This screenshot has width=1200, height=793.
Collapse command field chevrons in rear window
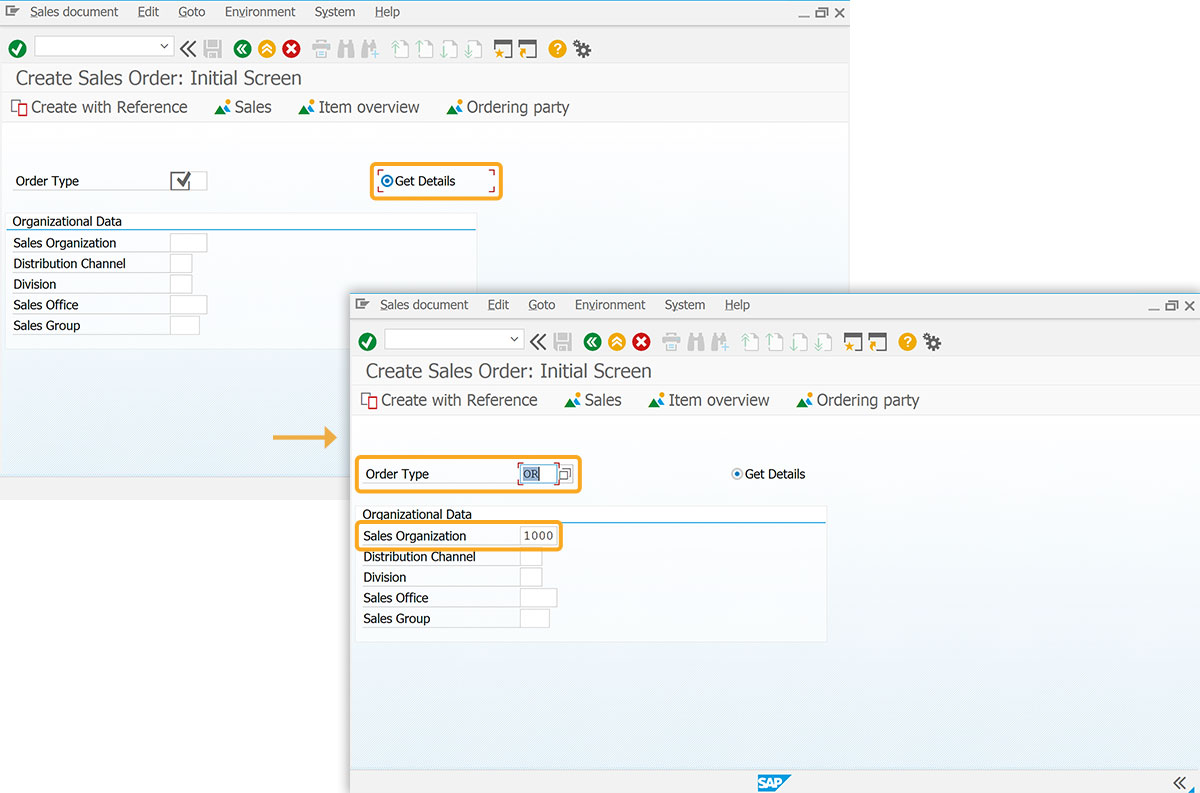(x=188, y=48)
